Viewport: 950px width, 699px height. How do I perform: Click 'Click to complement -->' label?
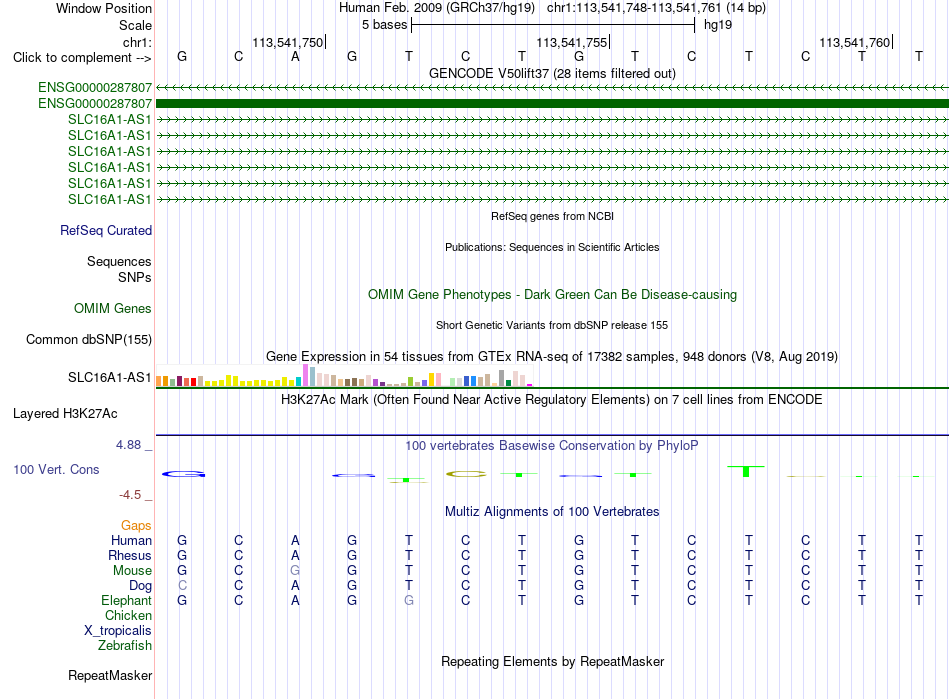click(82, 58)
